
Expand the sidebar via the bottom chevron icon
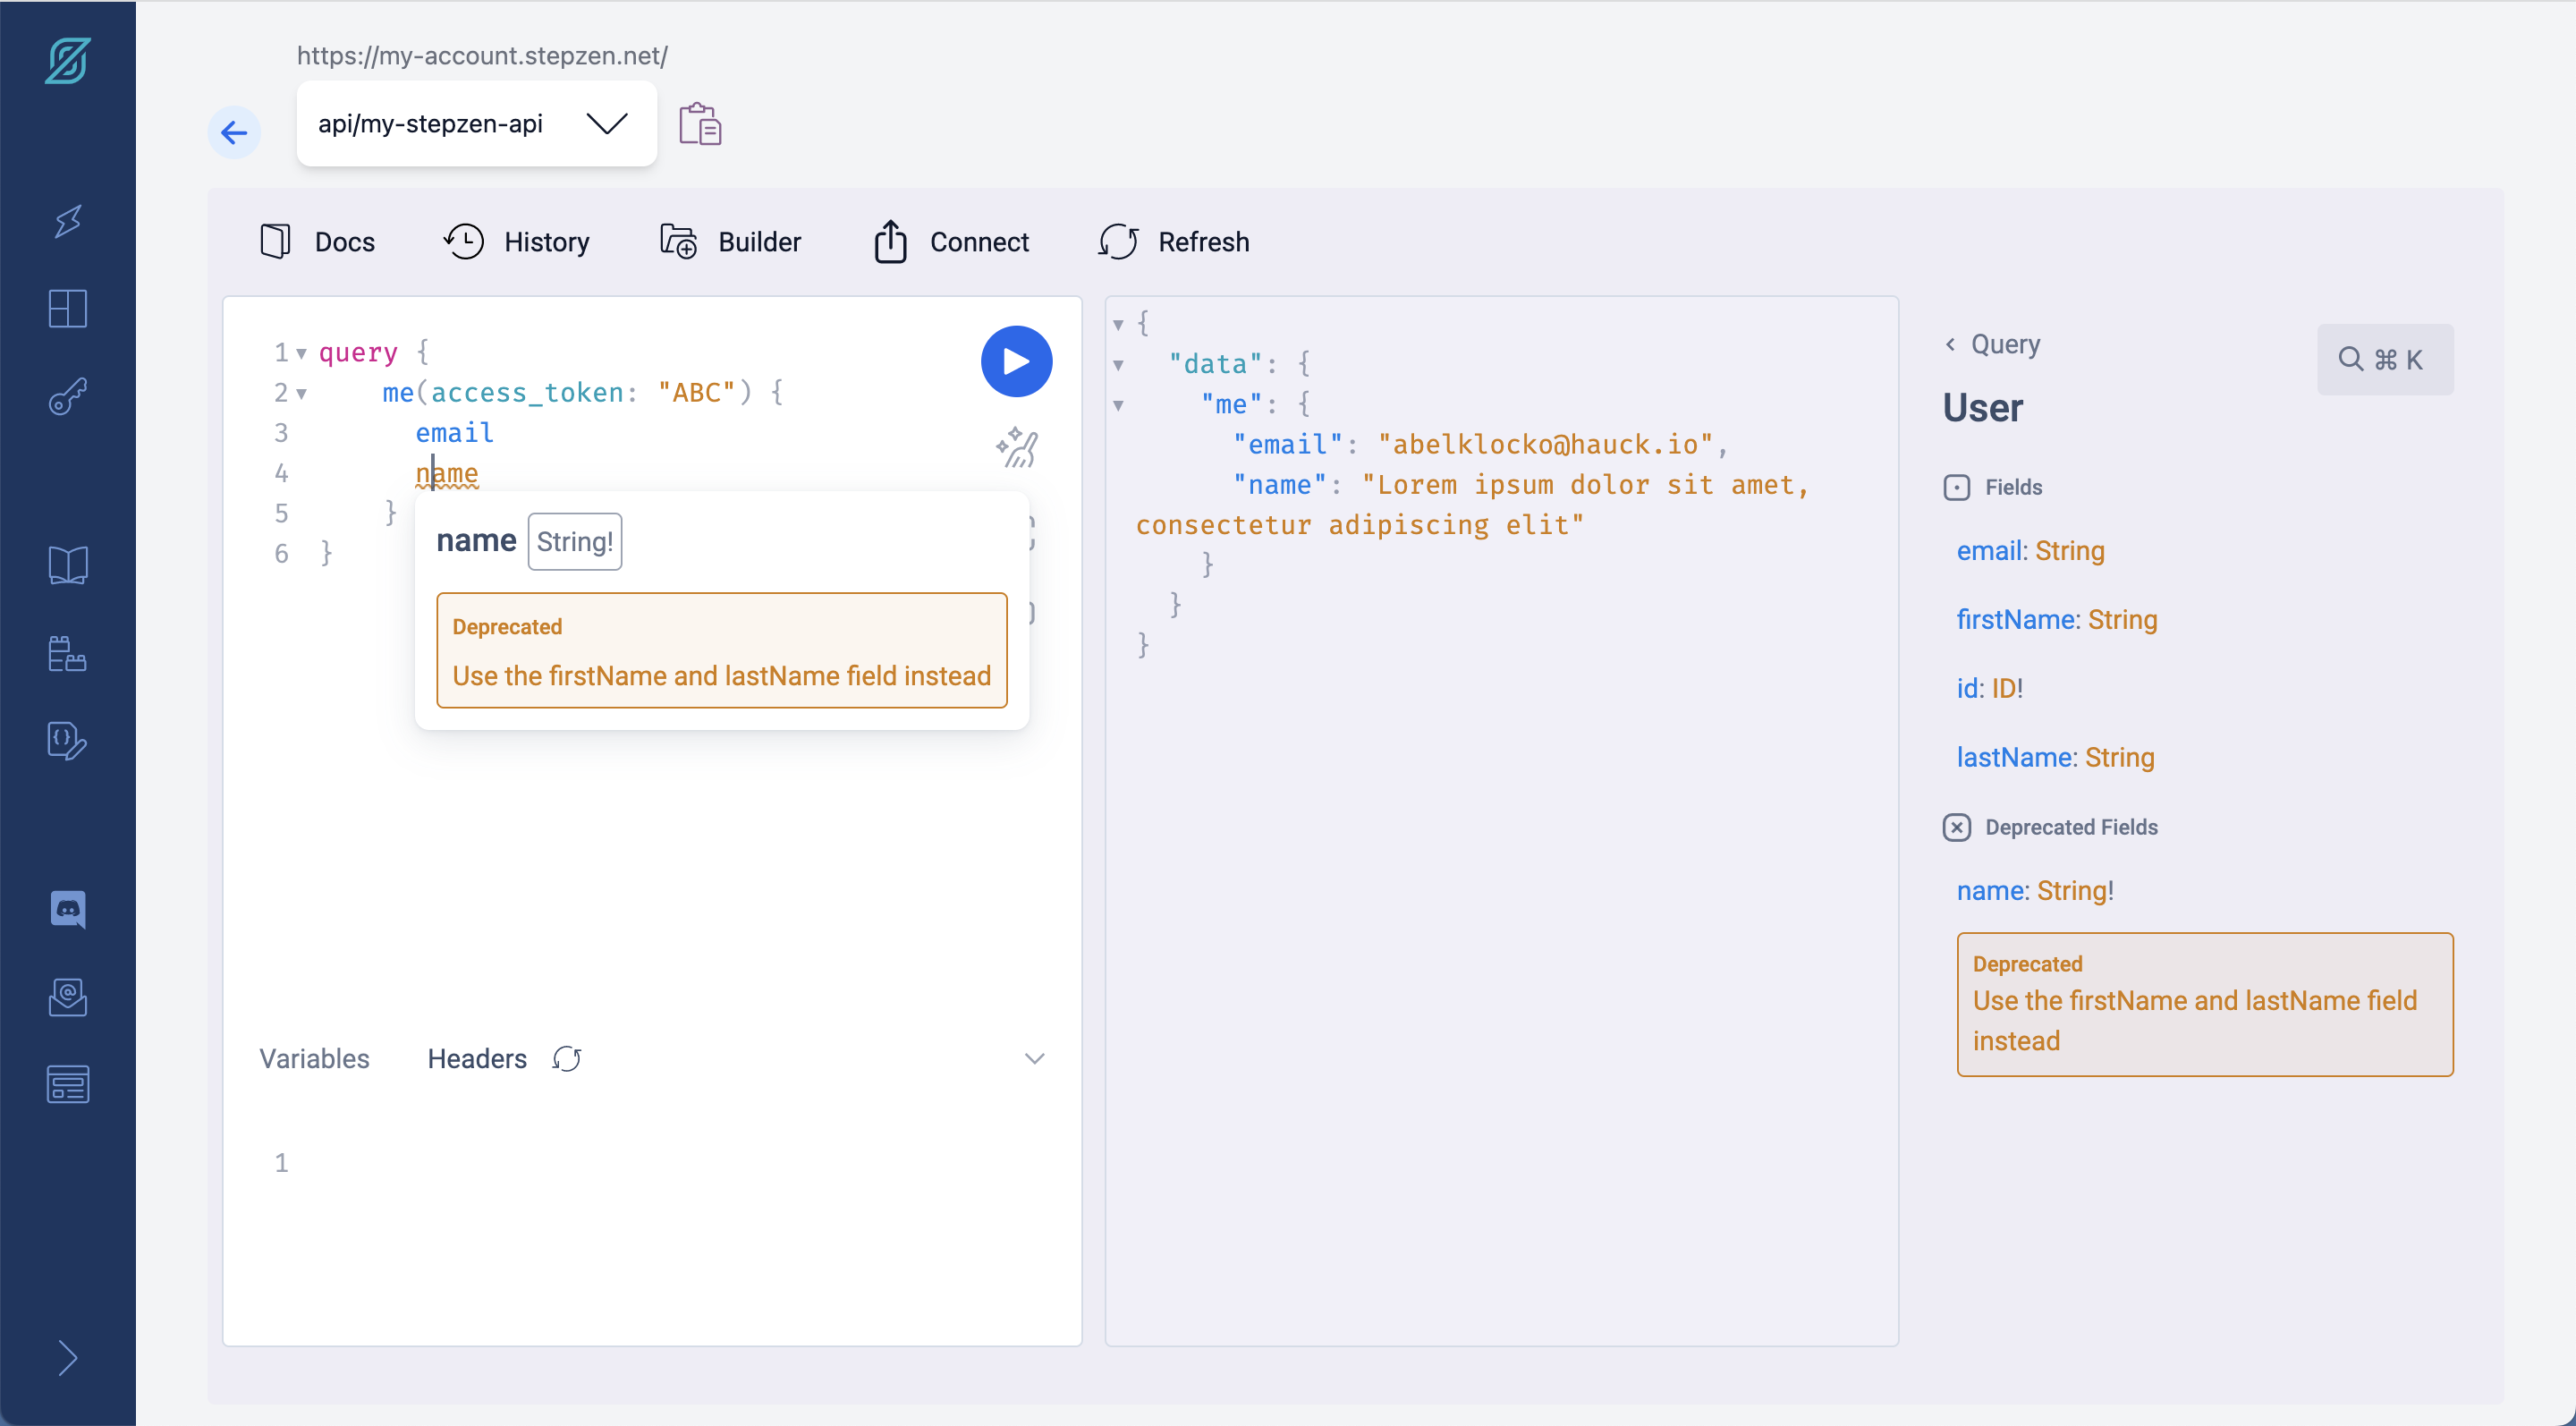(x=68, y=1358)
